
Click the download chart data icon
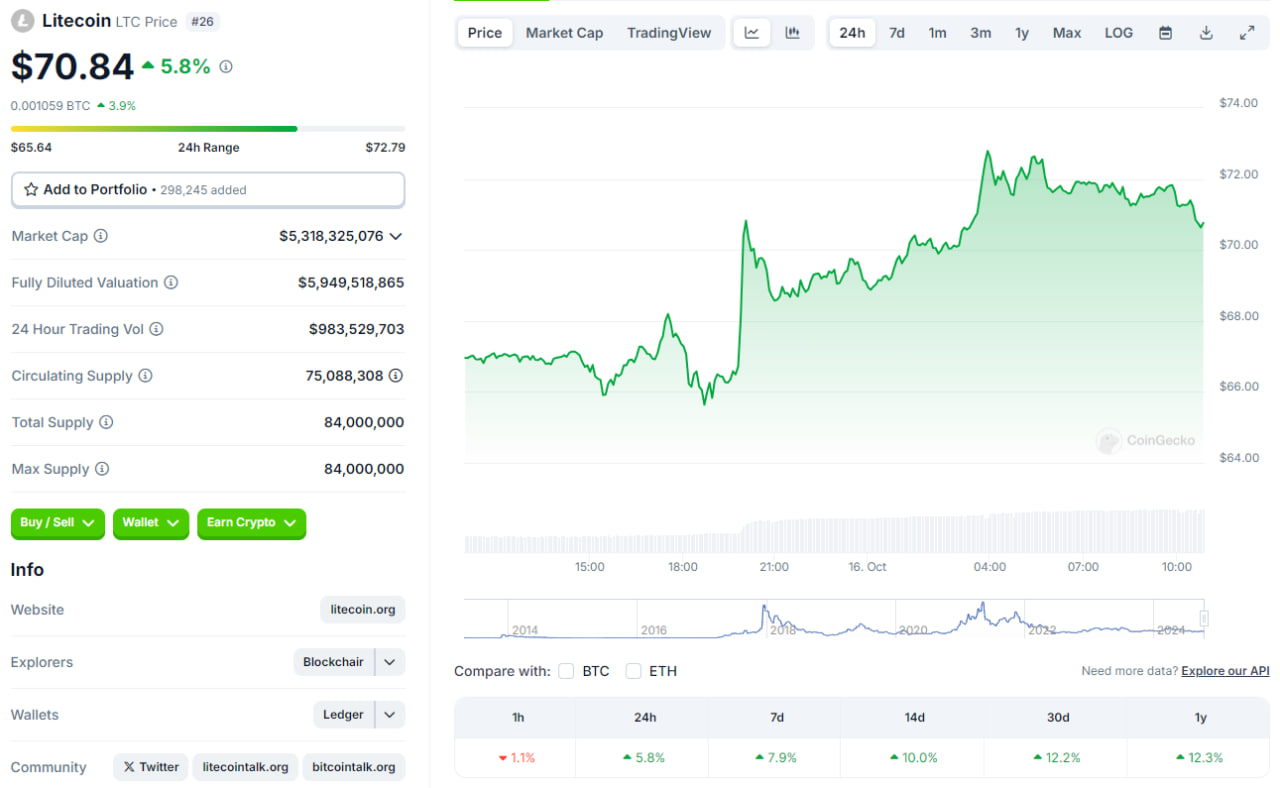click(x=1206, y=33)
